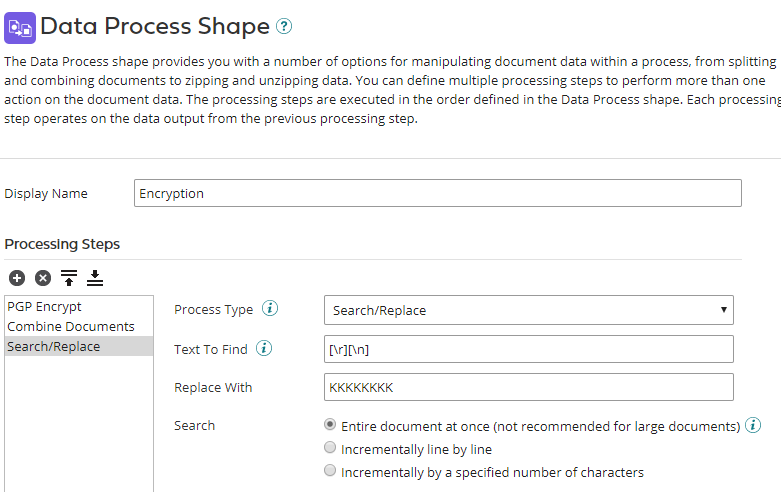Delete the selected processing step with X icon
The height and width of the screenshot is (492, 781).
43,278
